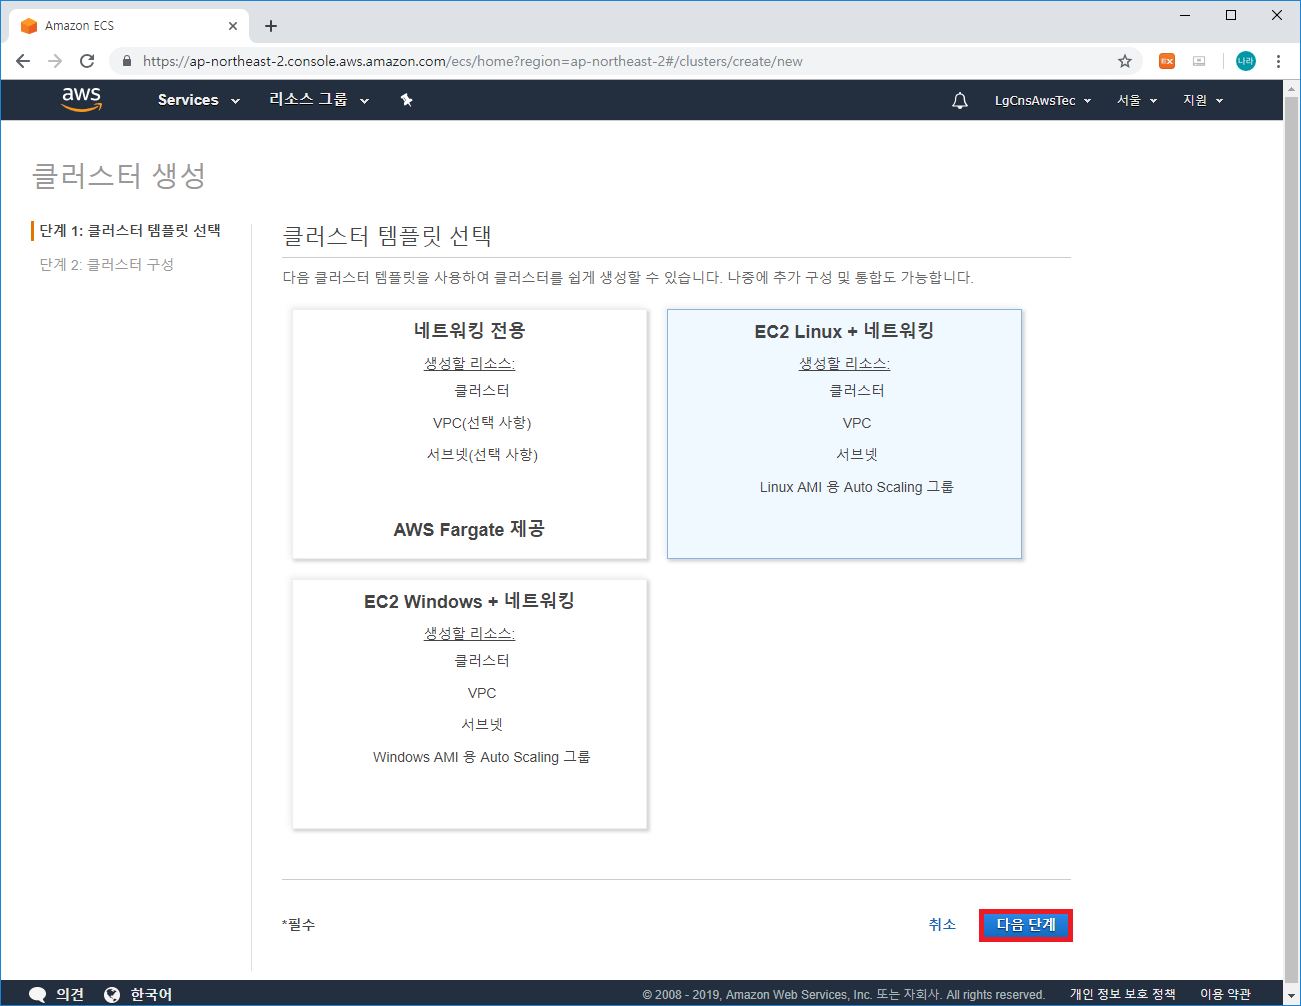Select the 네트워킹 전용 template card
1301x1006 pixels.
pyautogui.click(x=469, y=434)
